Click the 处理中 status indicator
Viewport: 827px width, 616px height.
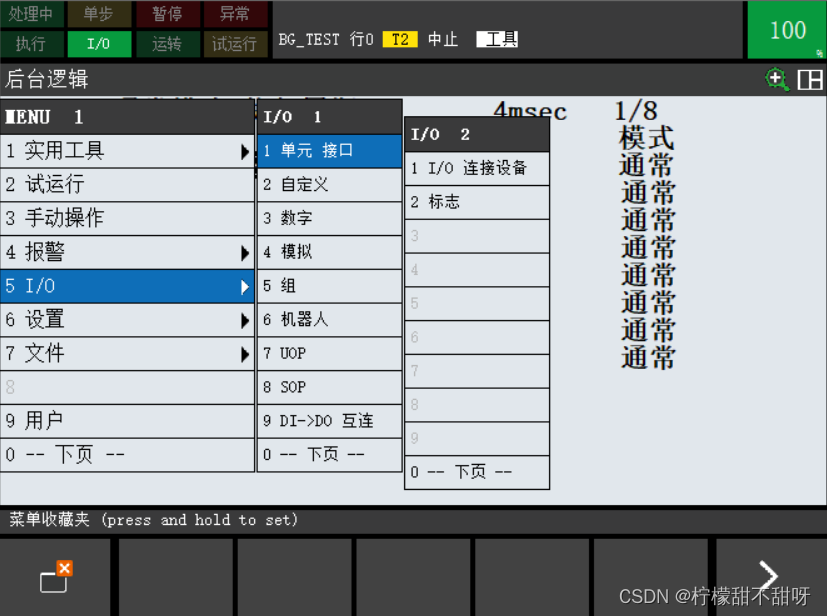(x=32, y=14)
